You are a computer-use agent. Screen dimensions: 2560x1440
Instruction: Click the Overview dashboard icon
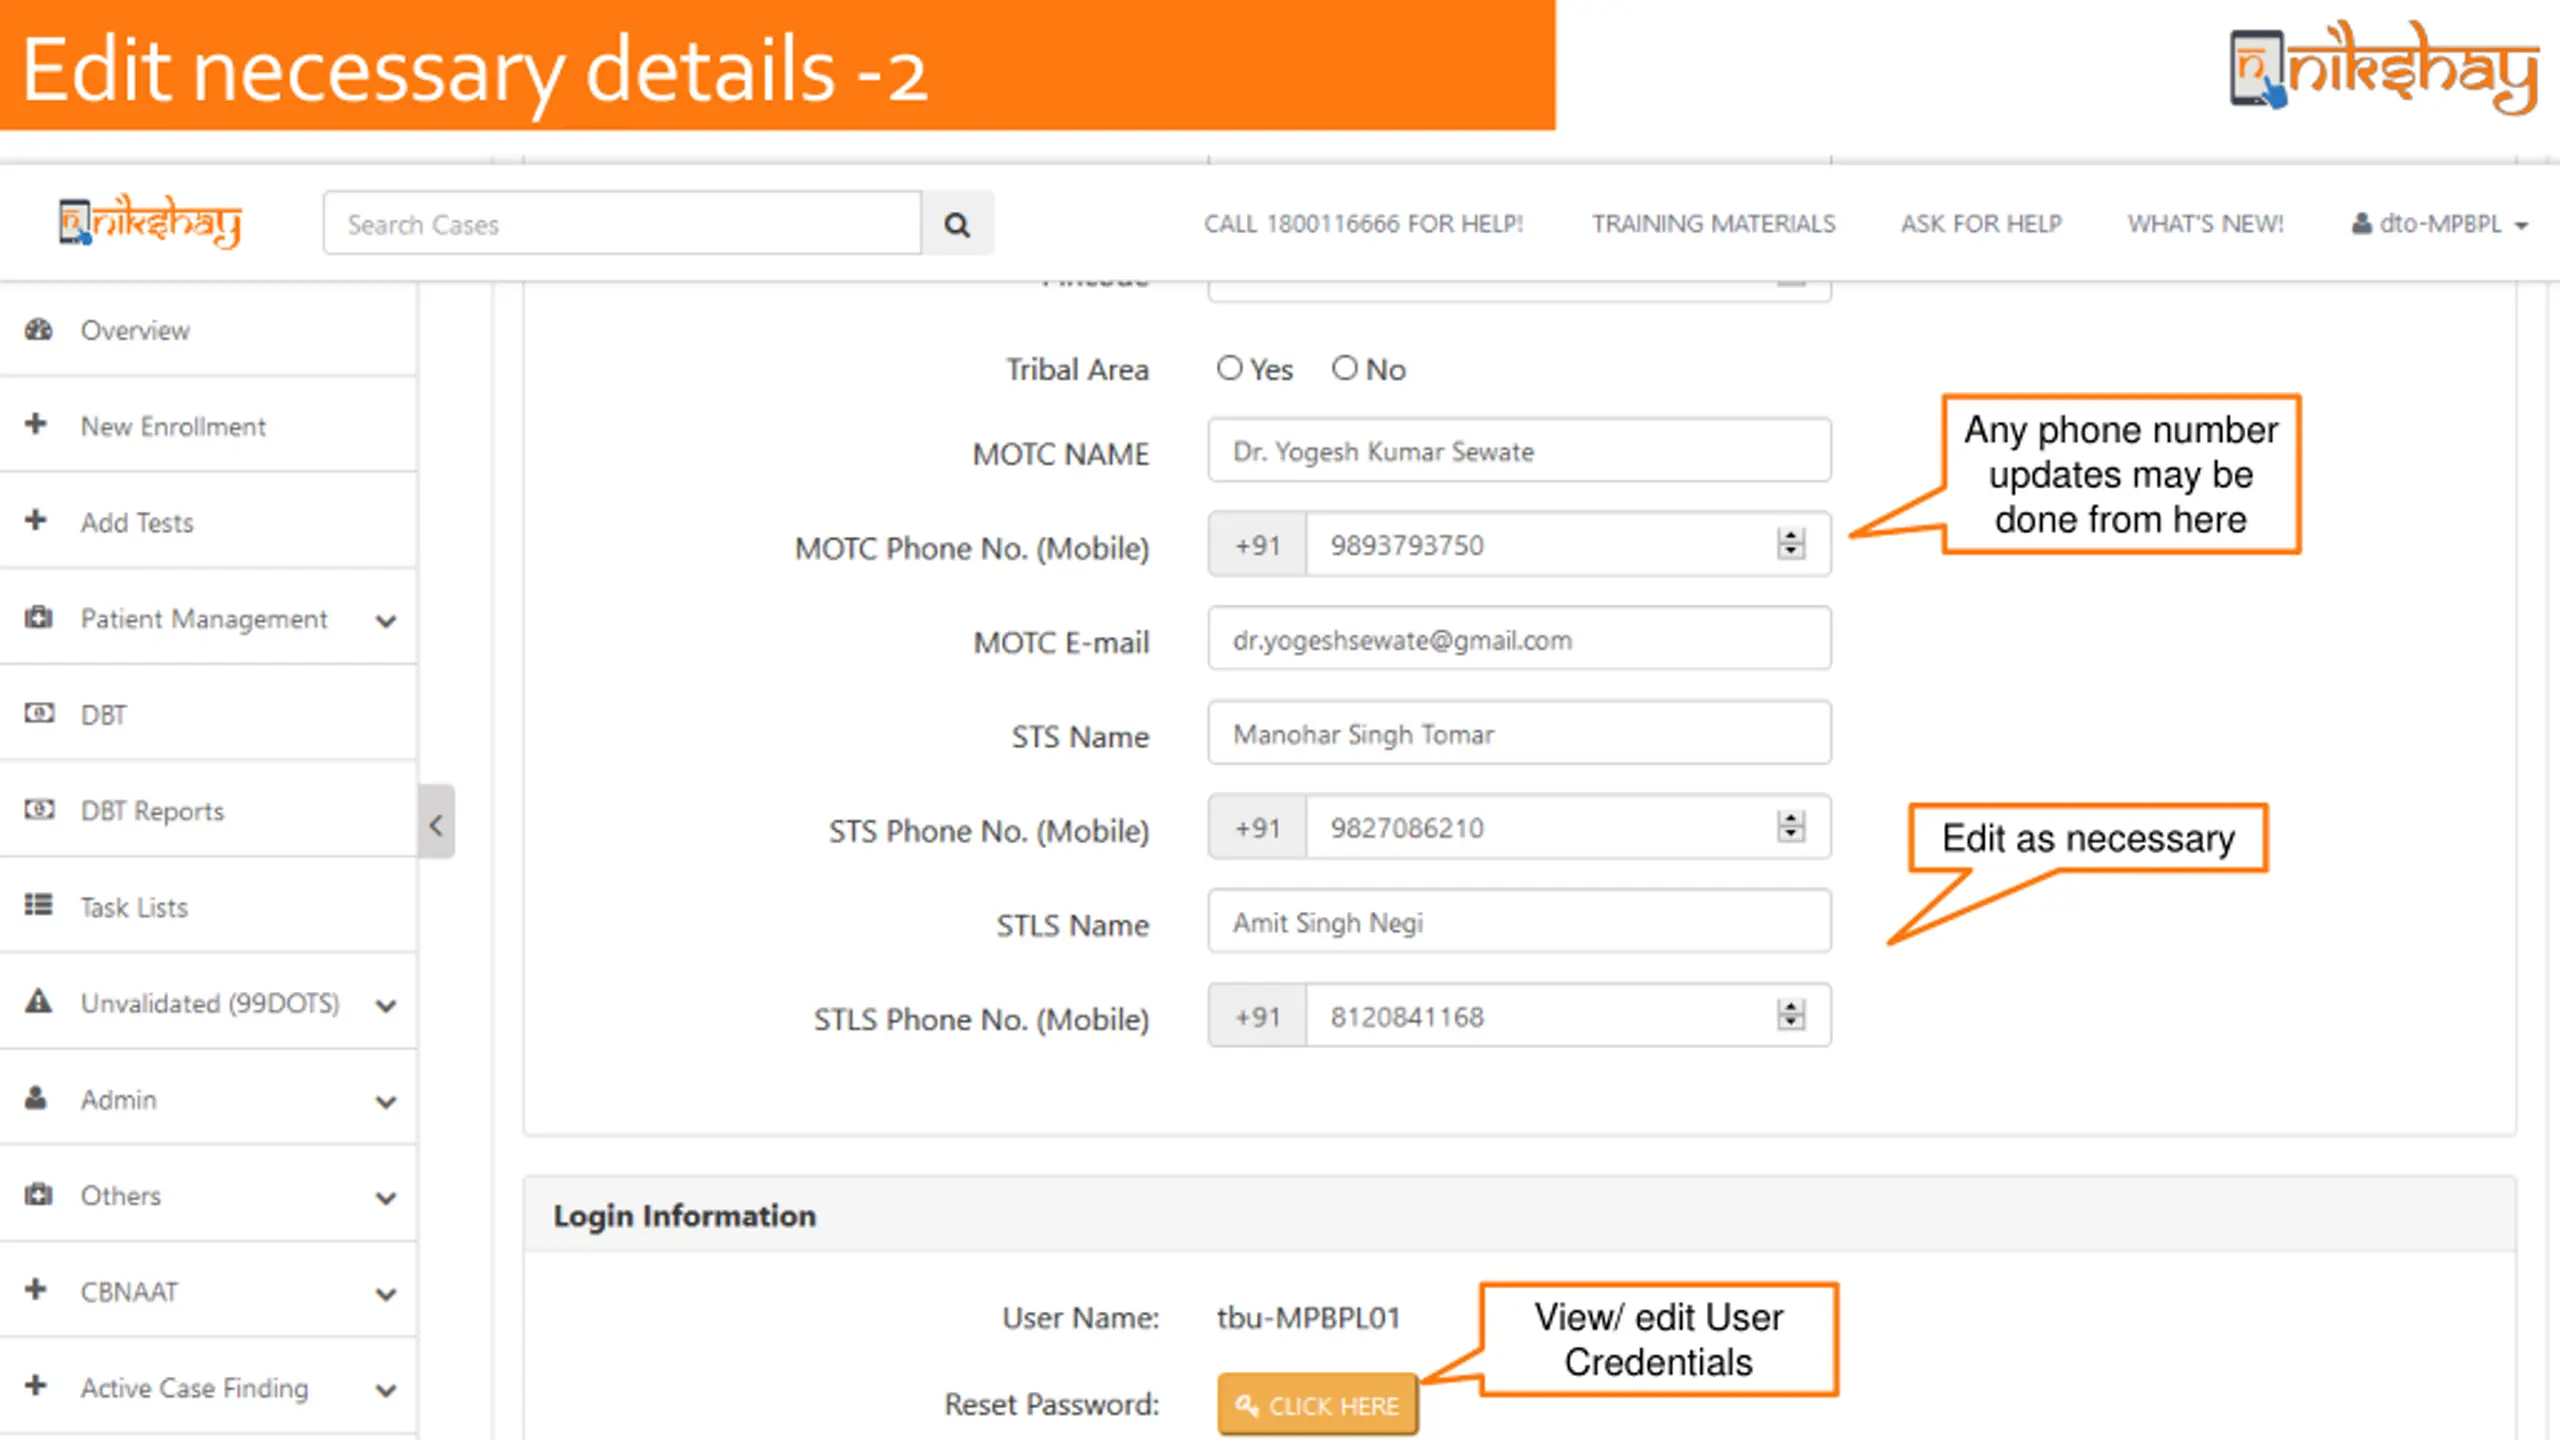click(38, 329)
